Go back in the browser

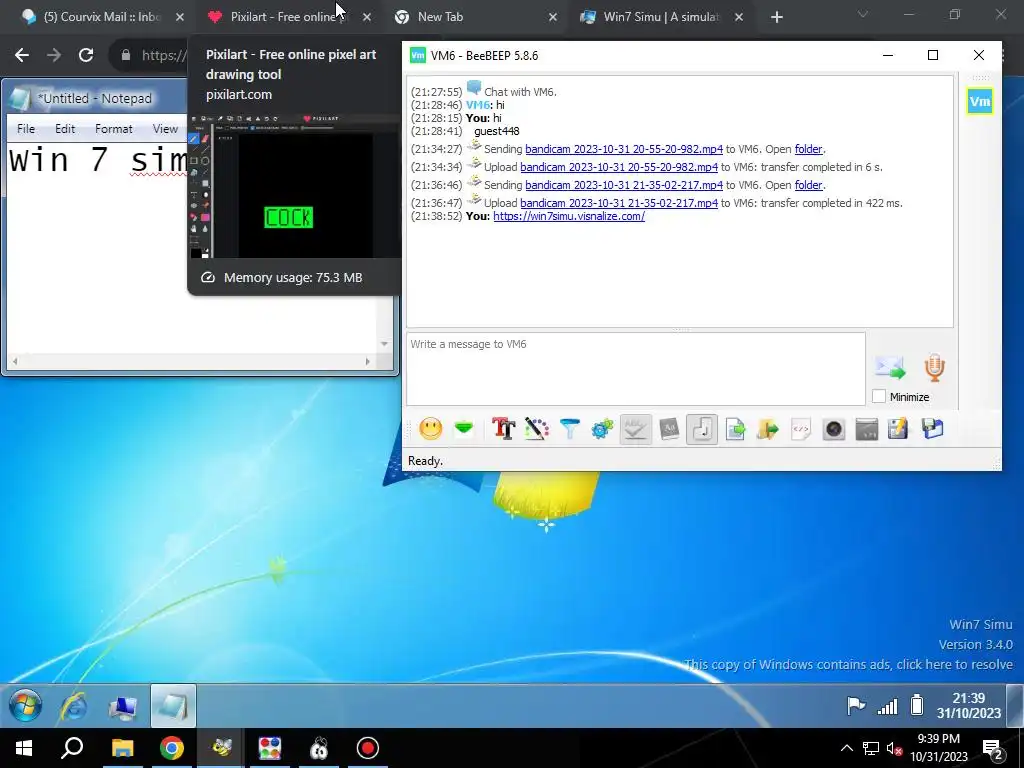[x=22, y=55]
